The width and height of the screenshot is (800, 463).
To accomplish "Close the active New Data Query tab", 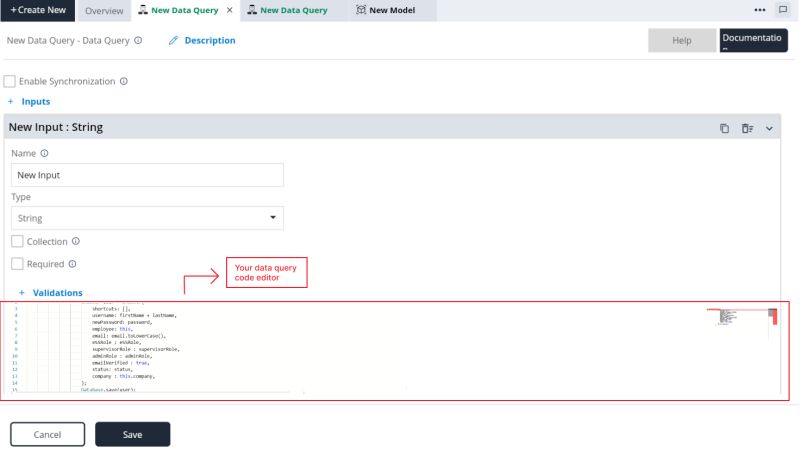I will click(x=230, y=10).
